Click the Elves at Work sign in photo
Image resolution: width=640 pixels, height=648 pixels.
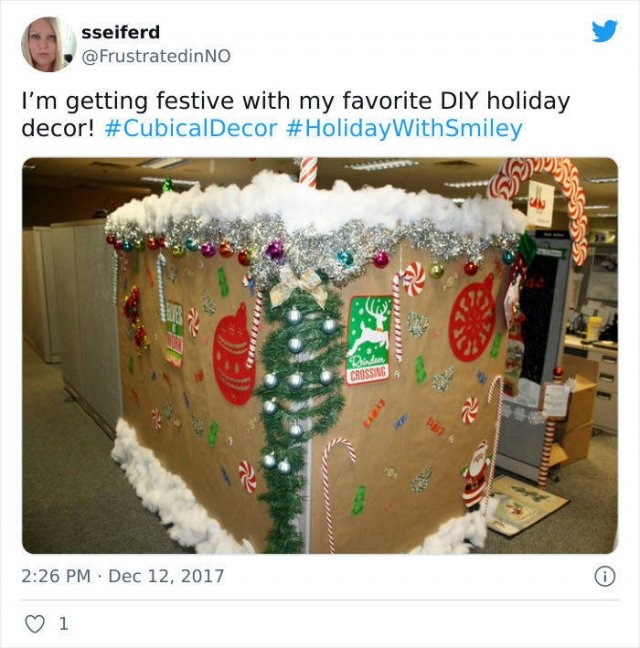[174, 333]
